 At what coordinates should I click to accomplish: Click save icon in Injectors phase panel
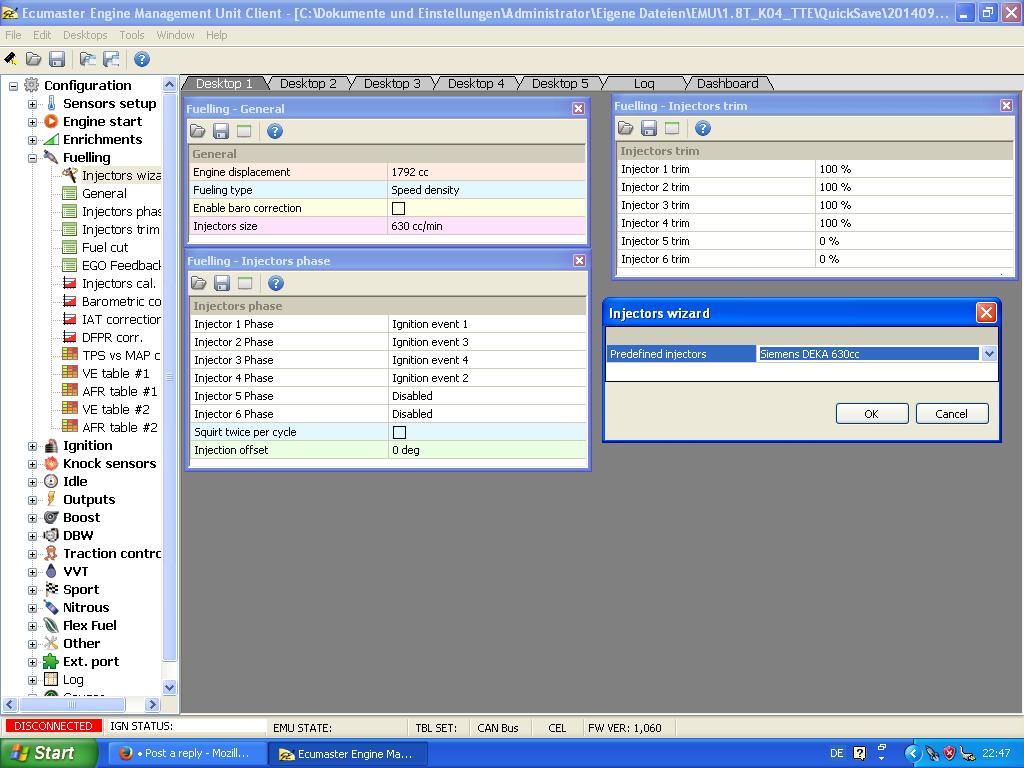[x=222, y=284]
